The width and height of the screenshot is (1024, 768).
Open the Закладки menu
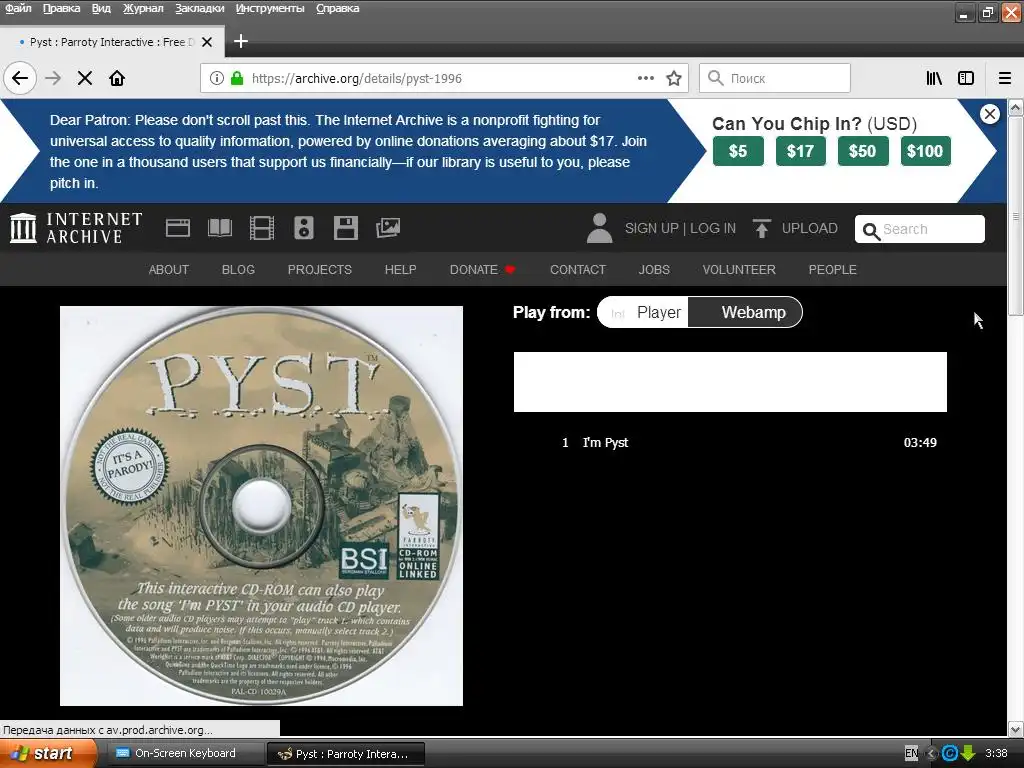click(x=200, y=8)
